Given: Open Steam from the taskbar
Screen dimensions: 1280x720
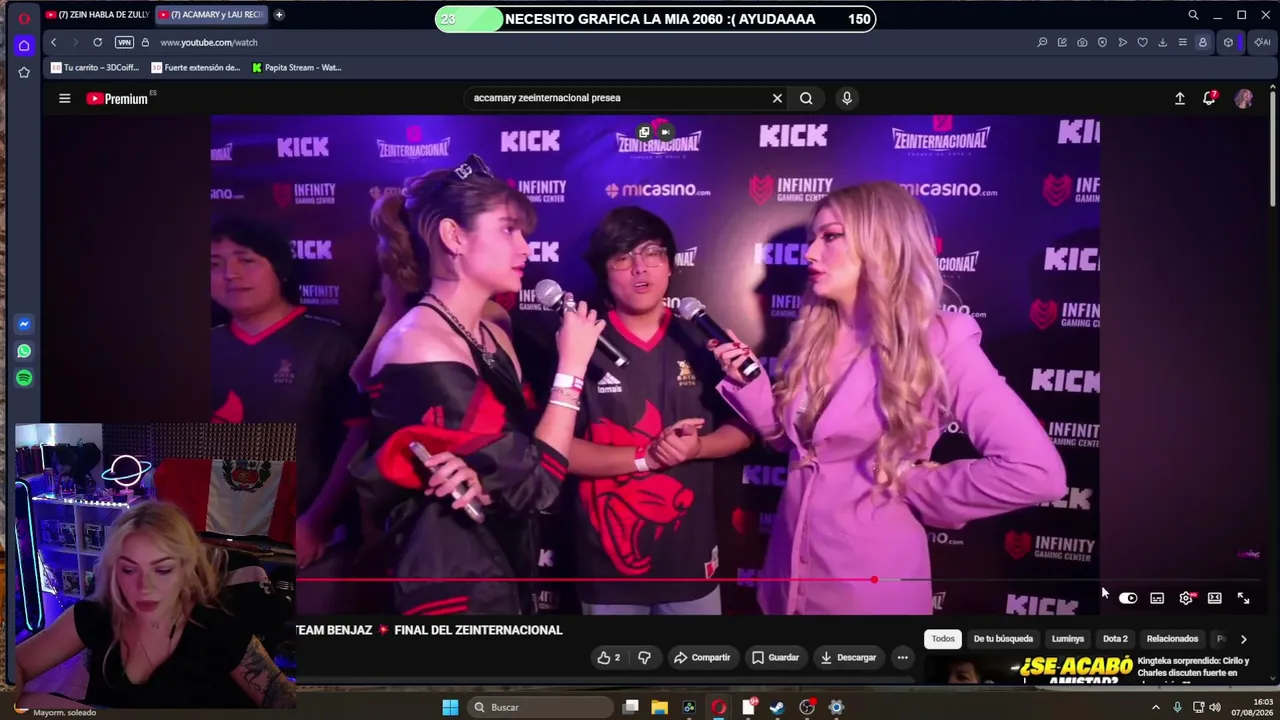Looking at the screenshot, I should [x=777, y=708].
